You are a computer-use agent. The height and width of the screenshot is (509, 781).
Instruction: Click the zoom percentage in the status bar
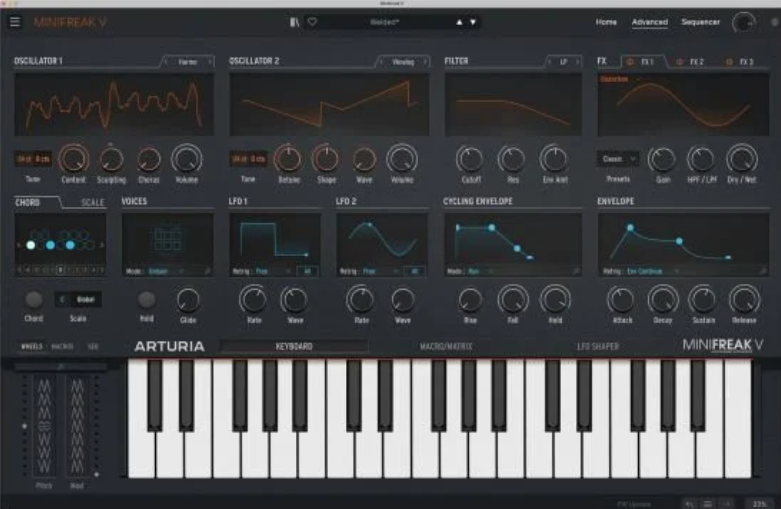[759, 504]
